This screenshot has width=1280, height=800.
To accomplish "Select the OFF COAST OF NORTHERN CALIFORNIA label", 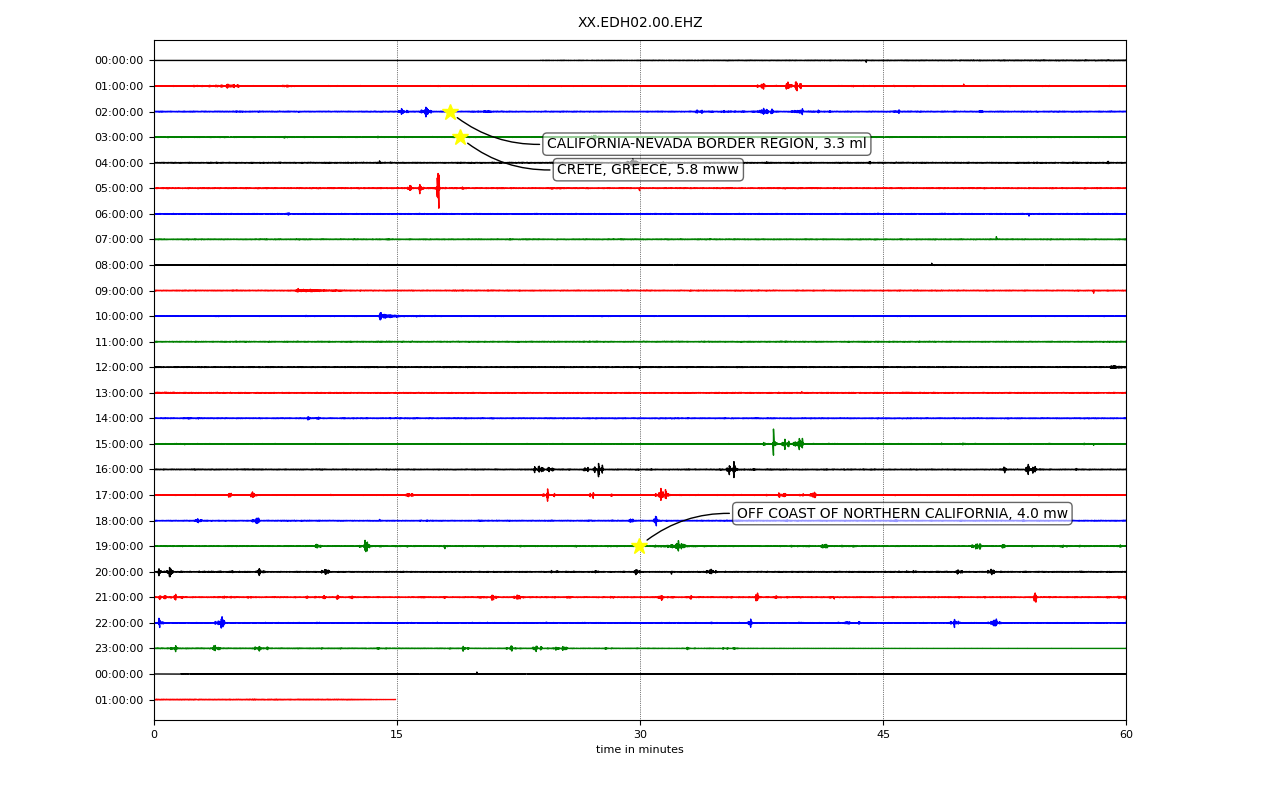I will pyautogui.click(x=902, y=514).
